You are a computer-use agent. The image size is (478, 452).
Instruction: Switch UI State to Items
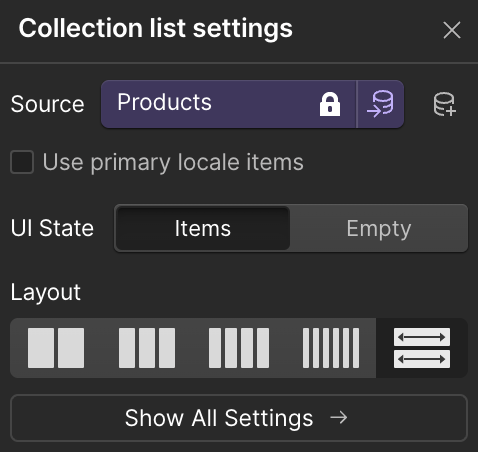click(203, 228)
